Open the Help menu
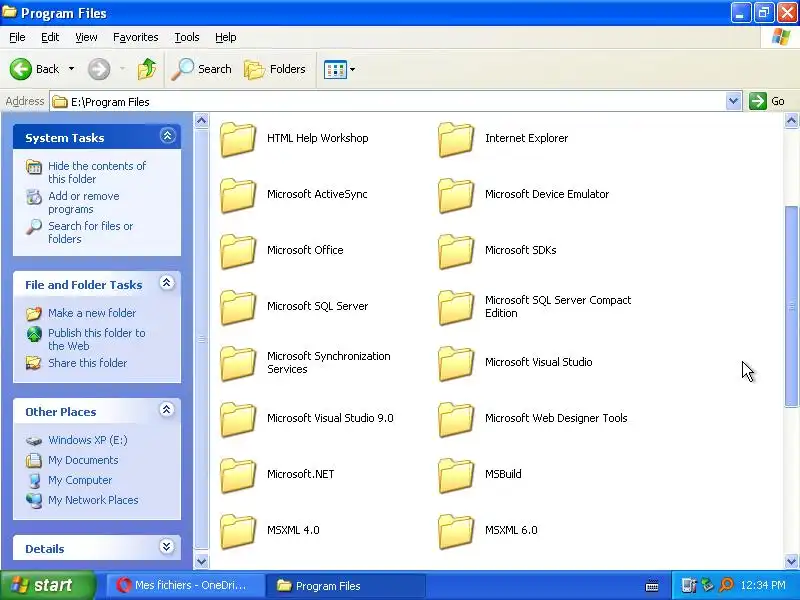This screenshot has width=800, height=600. (x=226, y=37)
